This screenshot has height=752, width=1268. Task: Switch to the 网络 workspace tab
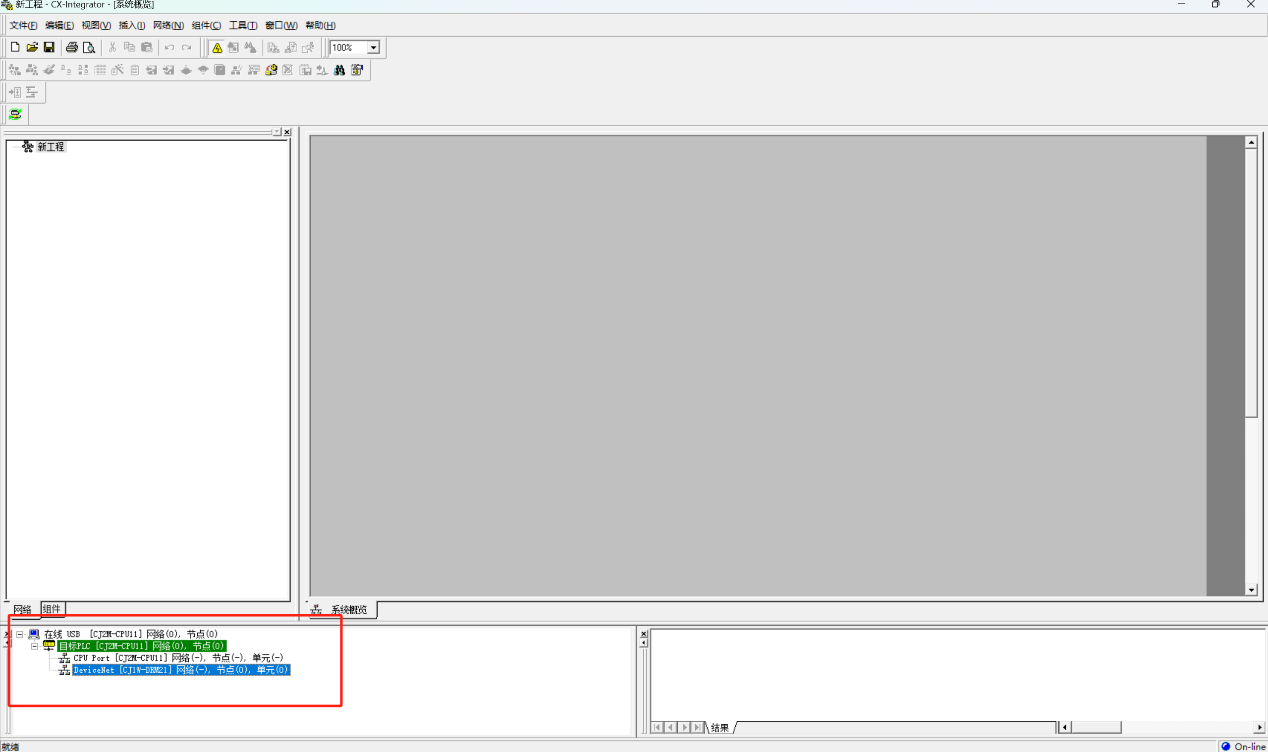click(x=22, y=610)
